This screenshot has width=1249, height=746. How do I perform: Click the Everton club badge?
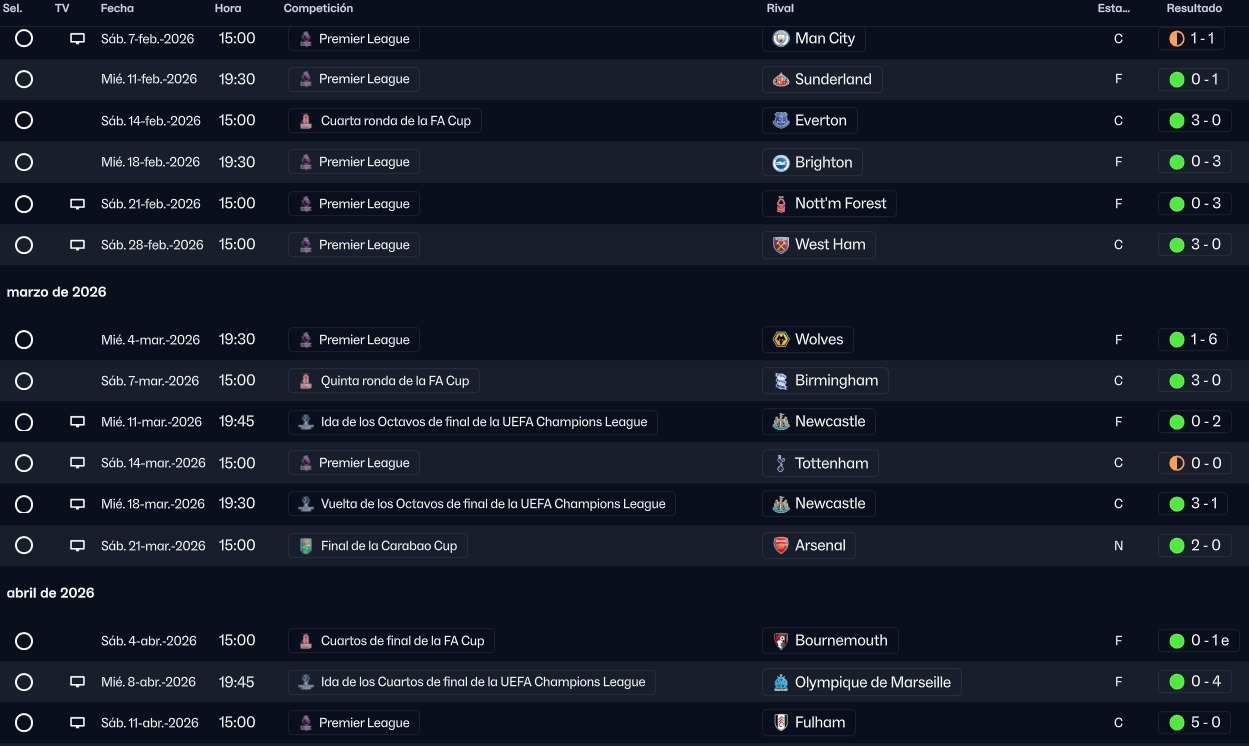click(x=781, y=121)
